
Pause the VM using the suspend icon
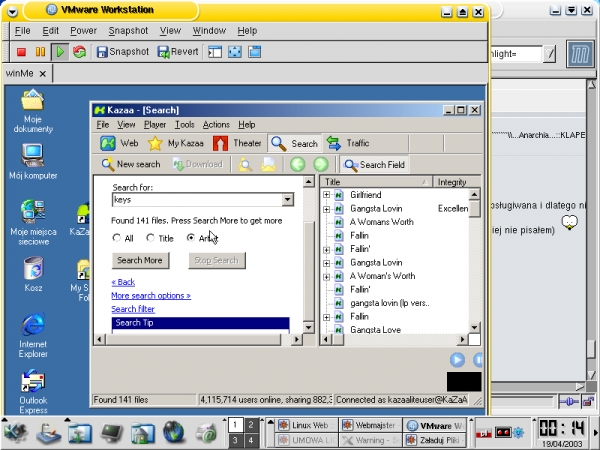pyautogui.click(x=40, y=52)
